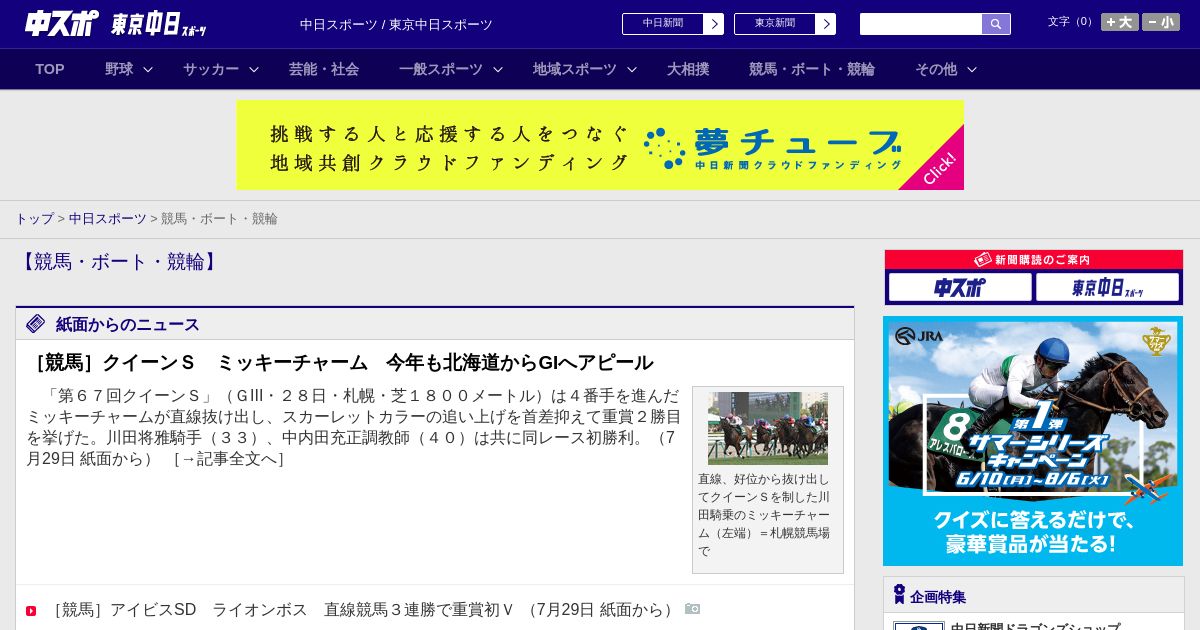Viewport: 1200px width, 630px height.
Task: Expand the サッカー dropdown chevron
Action: (254, 69)
